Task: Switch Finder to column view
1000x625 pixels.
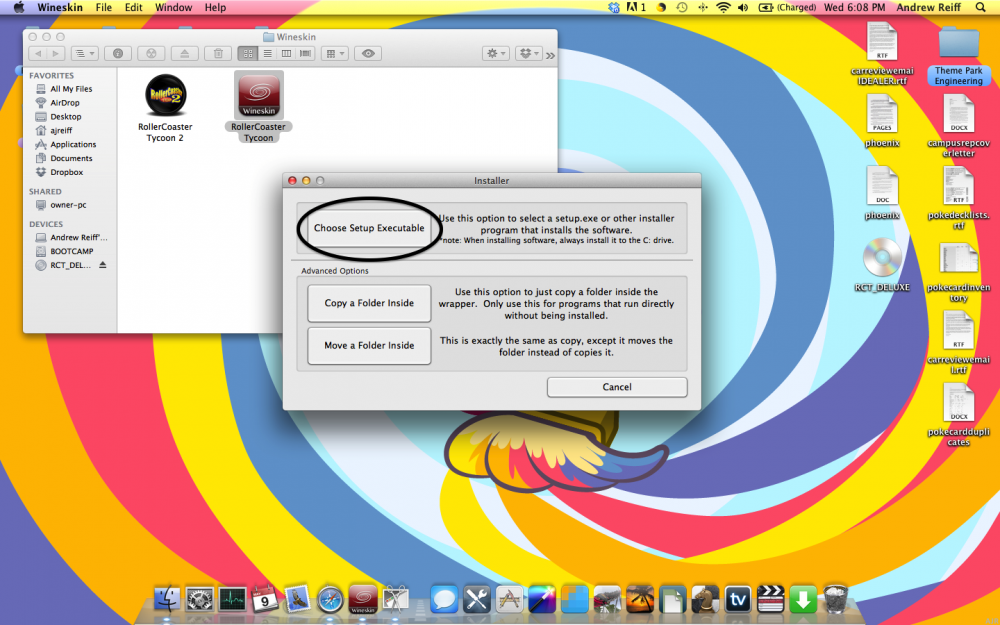Action: 286,53
